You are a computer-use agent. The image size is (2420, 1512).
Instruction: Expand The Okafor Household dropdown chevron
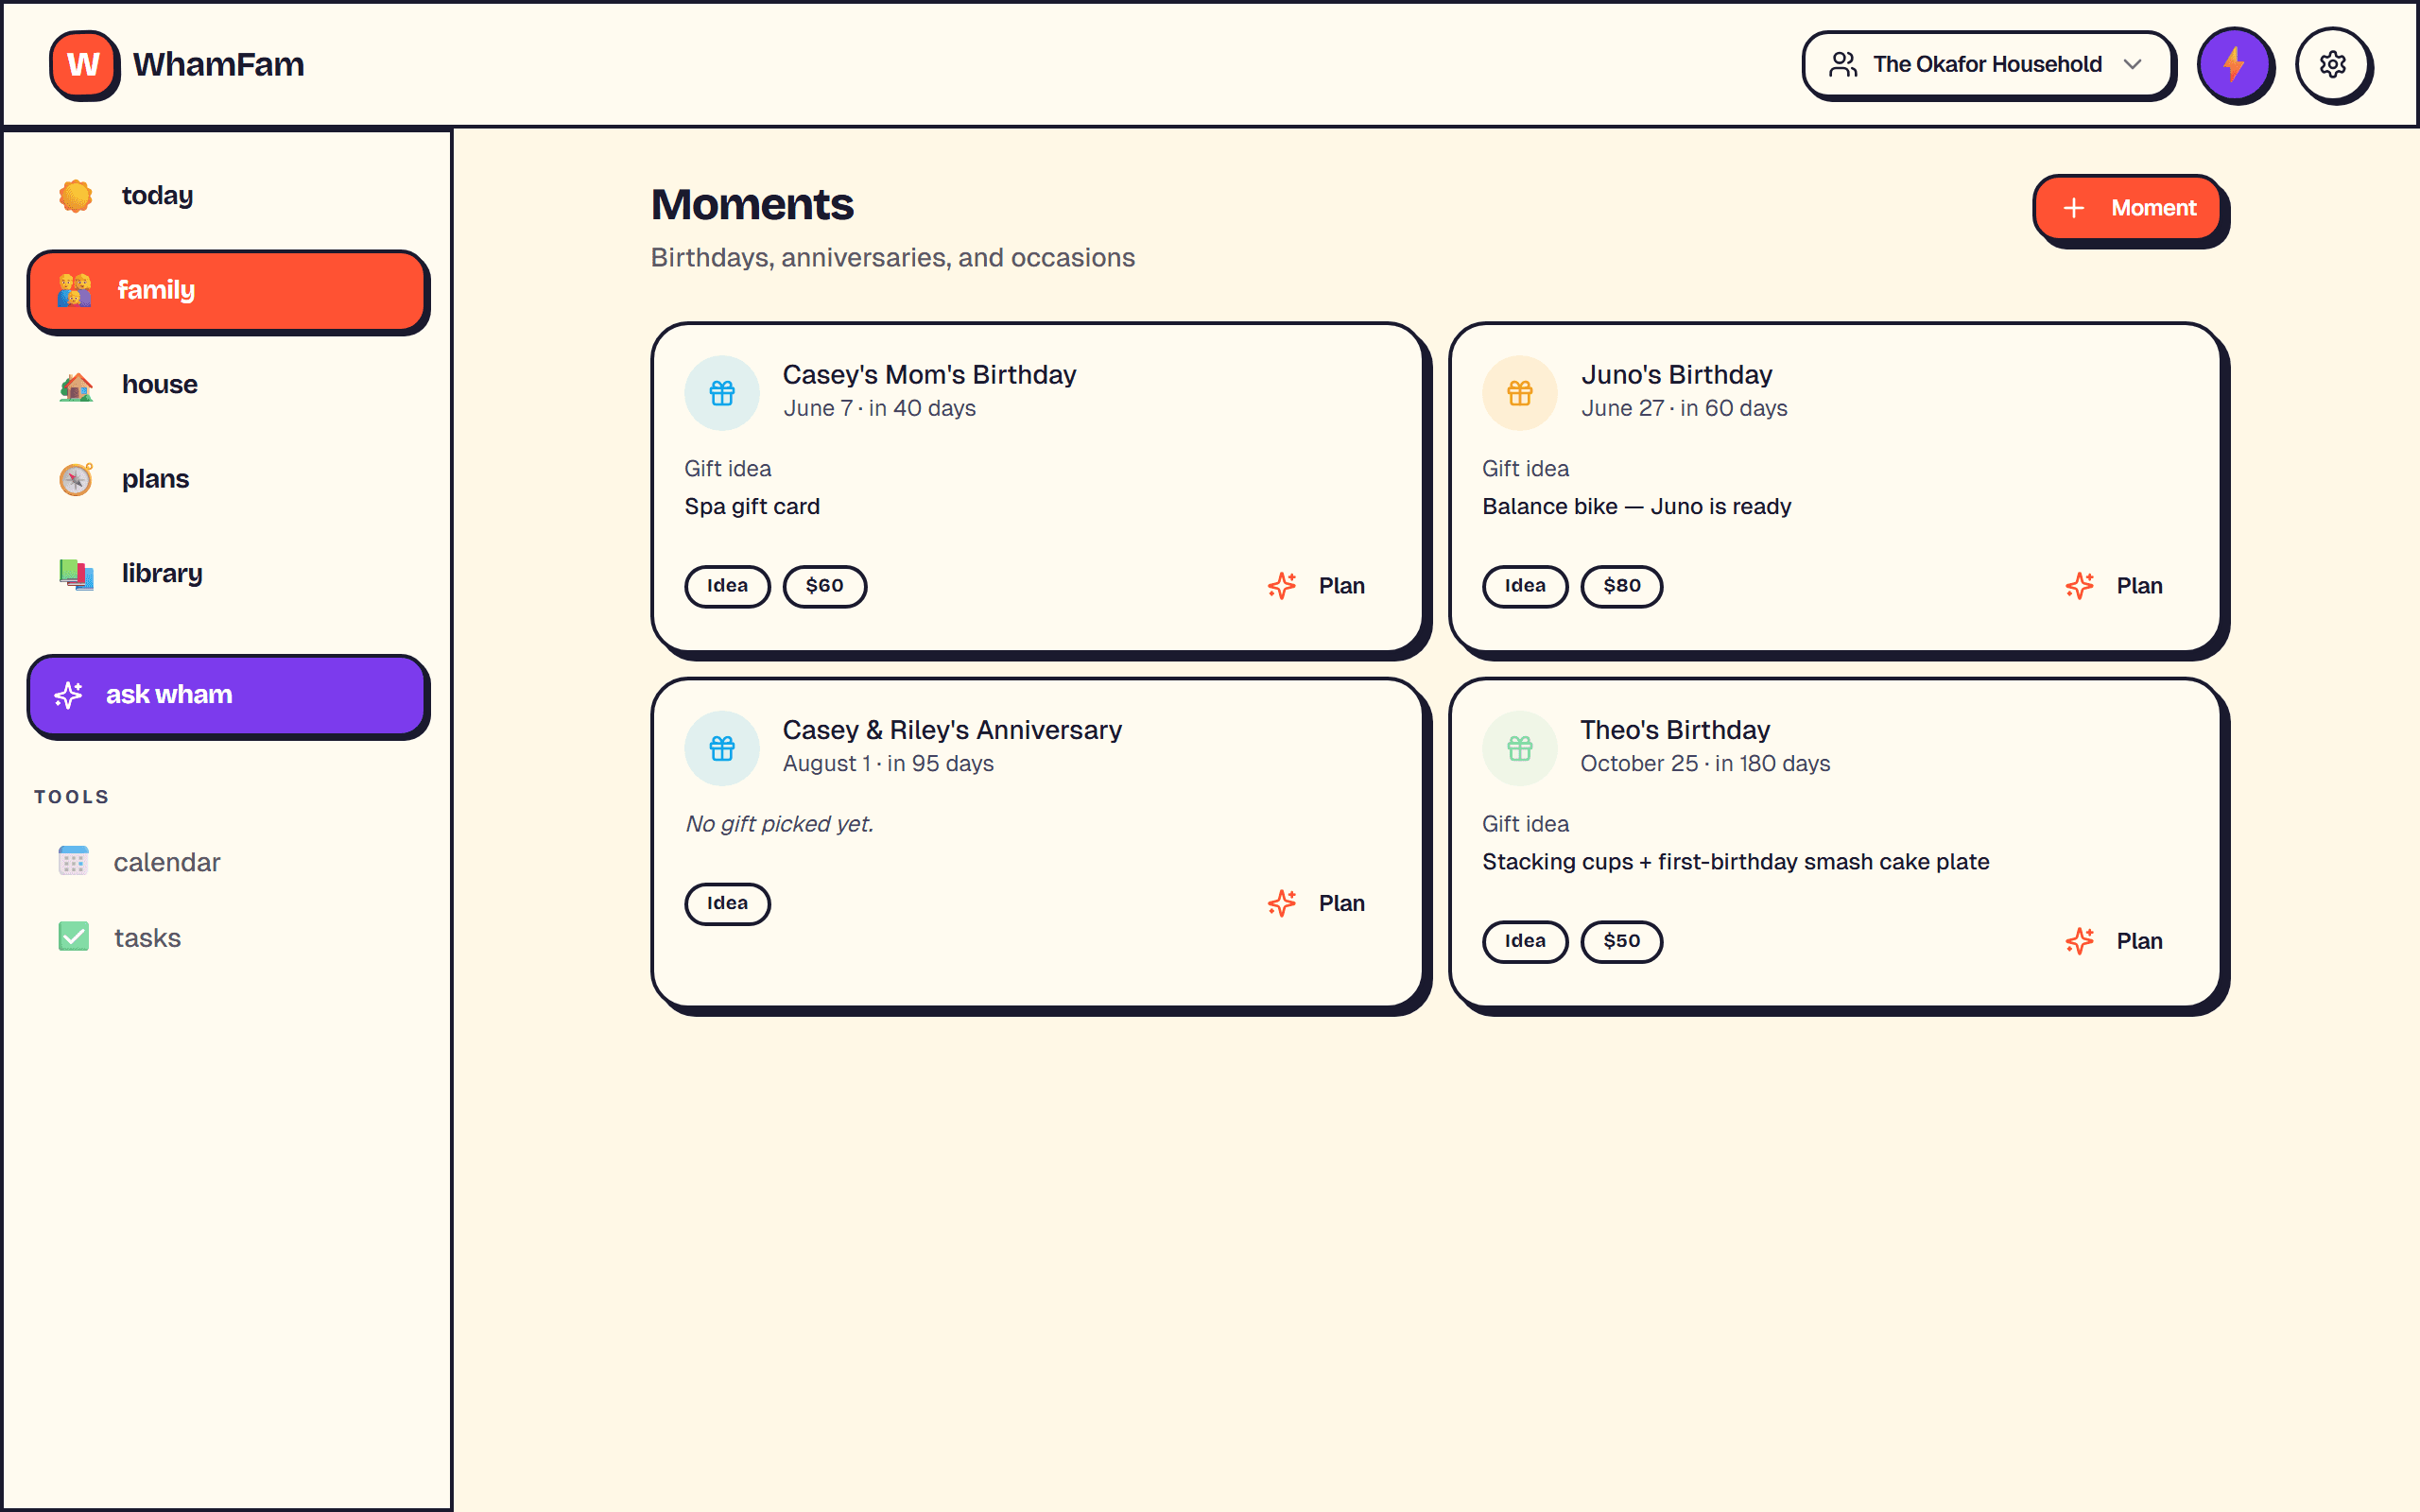click(x=2132, y=64)
